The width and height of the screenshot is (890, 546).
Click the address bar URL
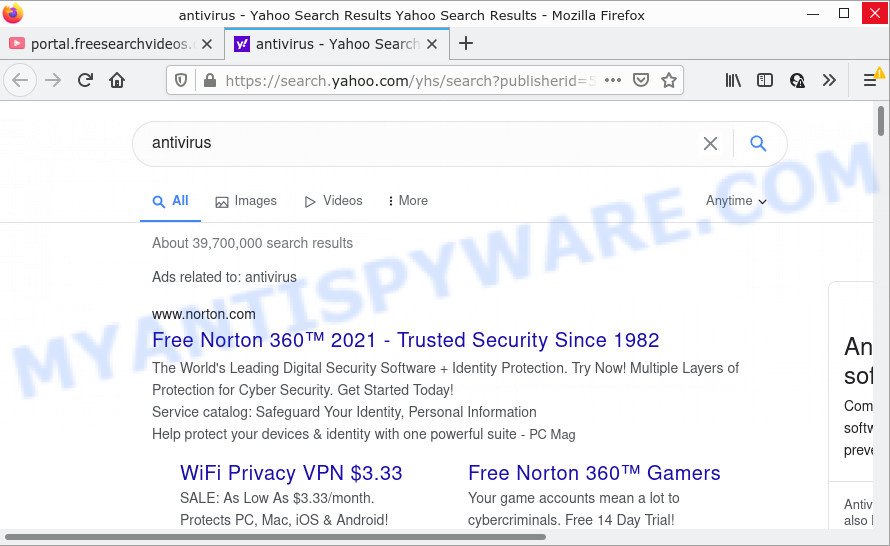point(410,81)
